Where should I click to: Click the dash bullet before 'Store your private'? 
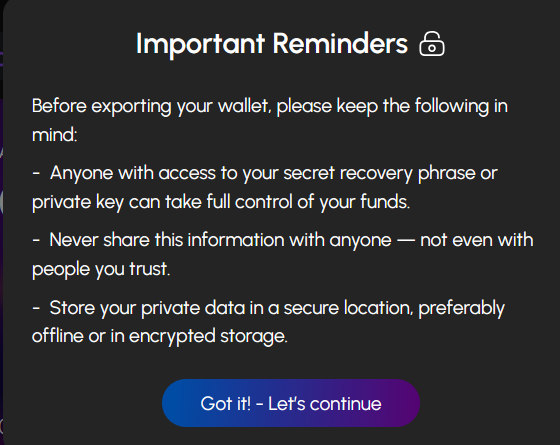click(x=36, y=308)
